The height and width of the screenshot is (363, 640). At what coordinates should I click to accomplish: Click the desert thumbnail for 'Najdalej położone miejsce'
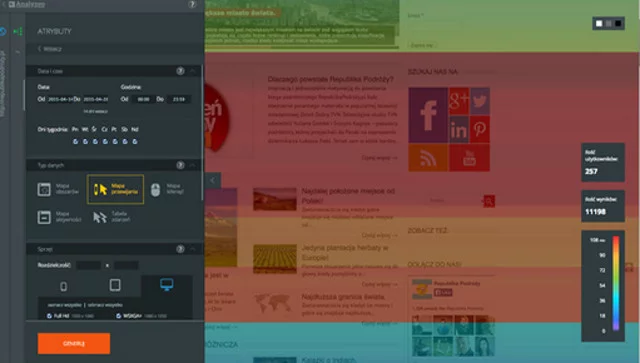(275, 199)
